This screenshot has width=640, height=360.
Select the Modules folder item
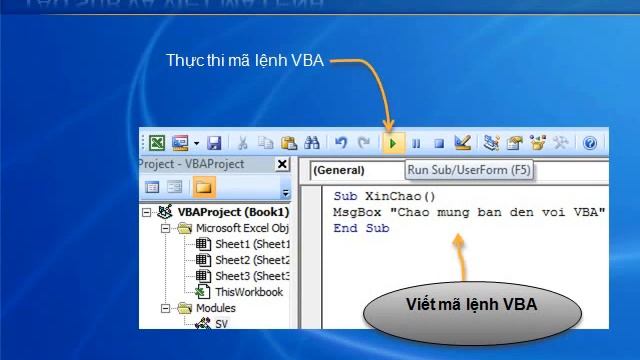(x=216, y=308)
